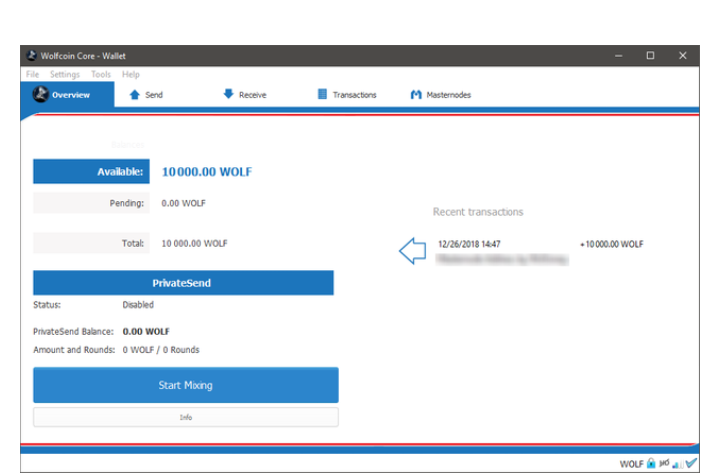Click the PrivateSend header bar

click(x=183, y=283)
